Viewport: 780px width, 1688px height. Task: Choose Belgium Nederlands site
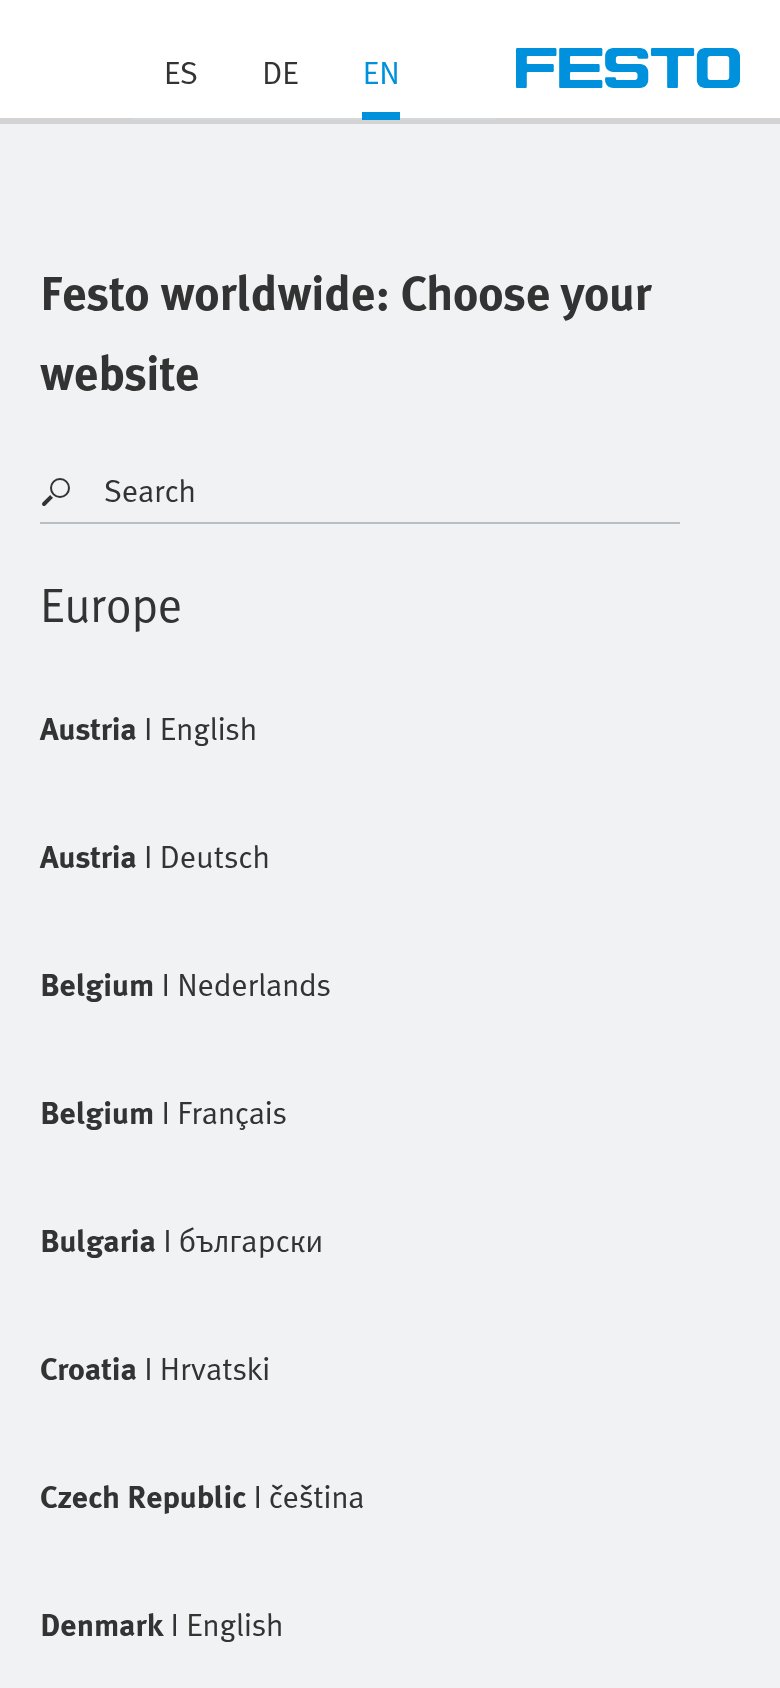point(186,986)
